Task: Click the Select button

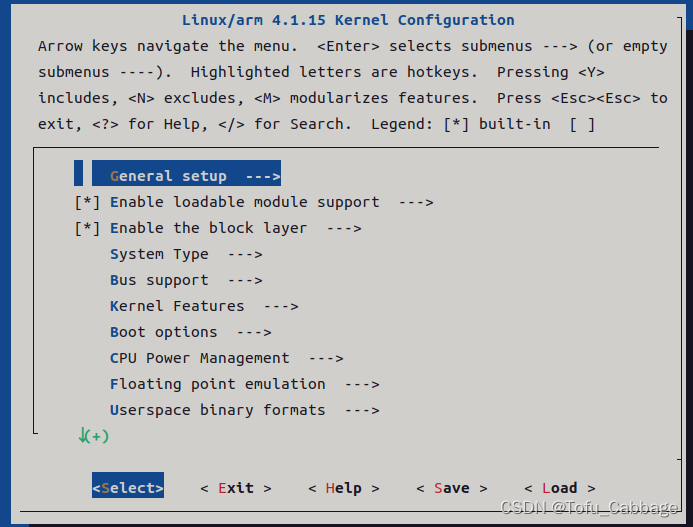Action: pyautogui.click(x=128, y=485)
